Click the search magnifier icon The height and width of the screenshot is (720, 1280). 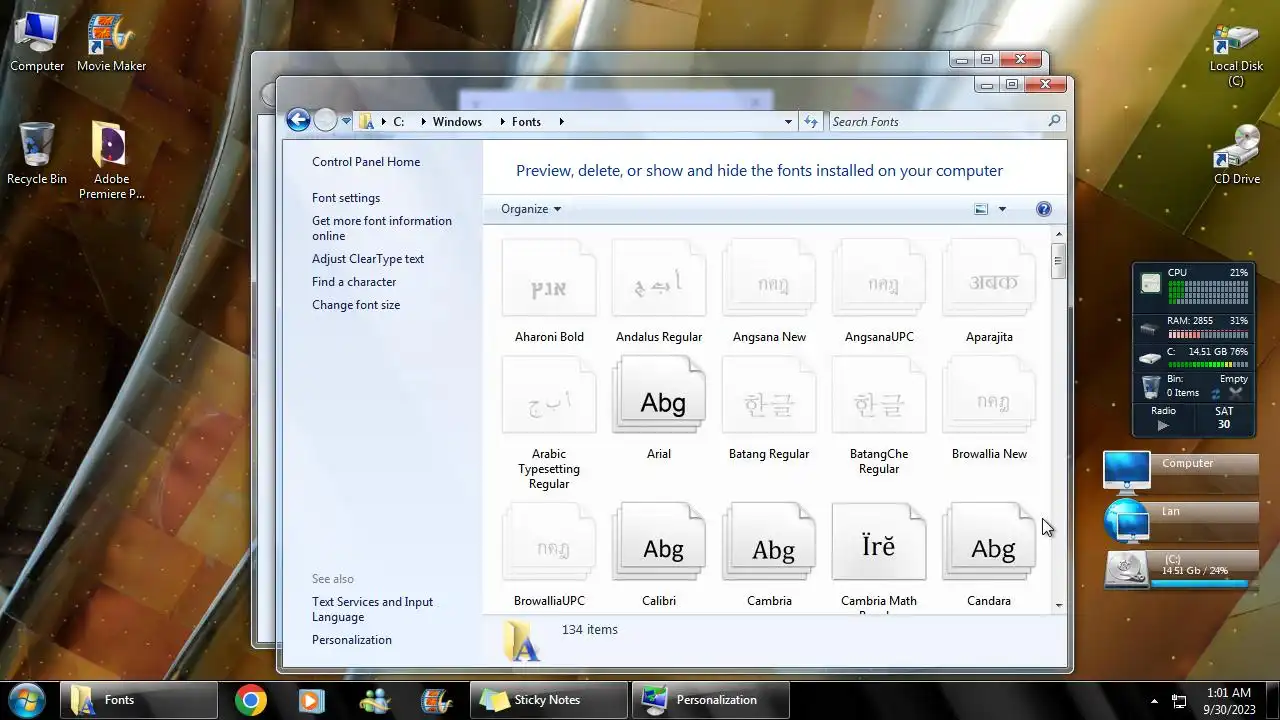(1054, 121)
